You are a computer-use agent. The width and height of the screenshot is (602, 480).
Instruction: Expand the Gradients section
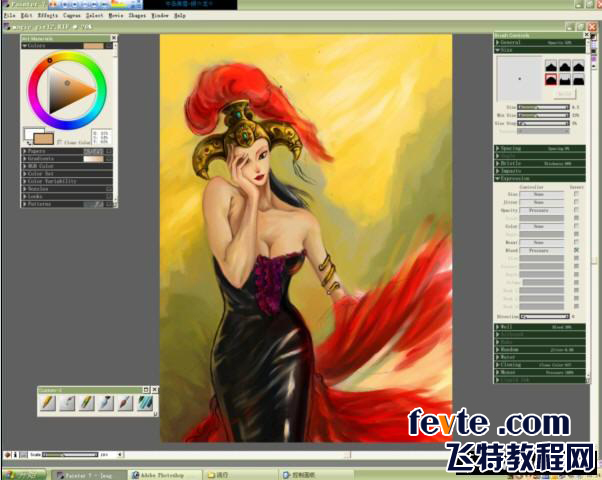(x=67, y=159)
